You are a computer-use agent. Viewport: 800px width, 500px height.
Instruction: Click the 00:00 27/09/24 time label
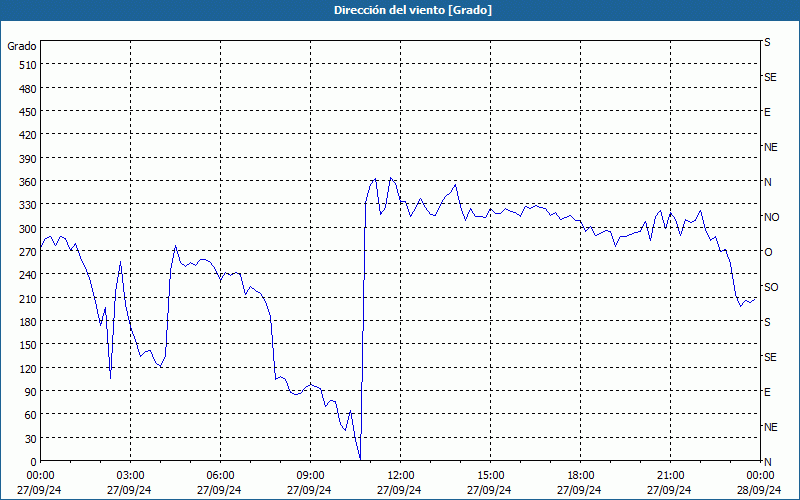[x=39, y=483]
